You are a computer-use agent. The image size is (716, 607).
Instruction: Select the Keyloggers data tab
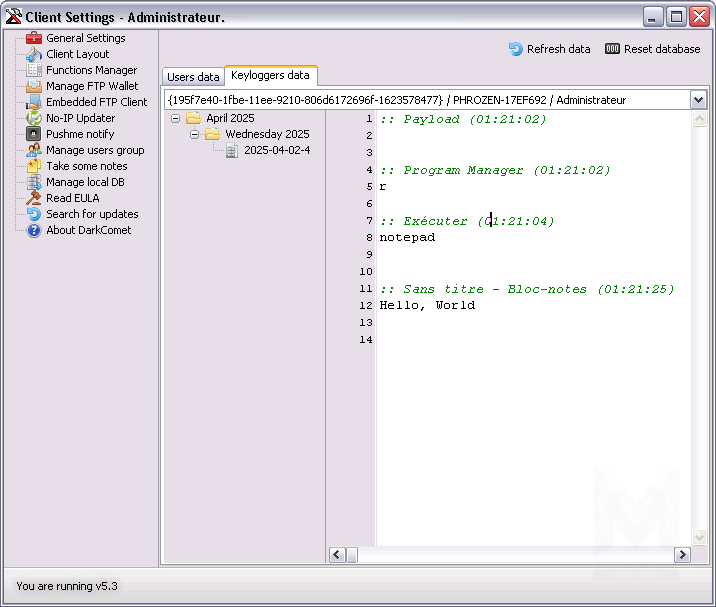[x=270, y=75]
